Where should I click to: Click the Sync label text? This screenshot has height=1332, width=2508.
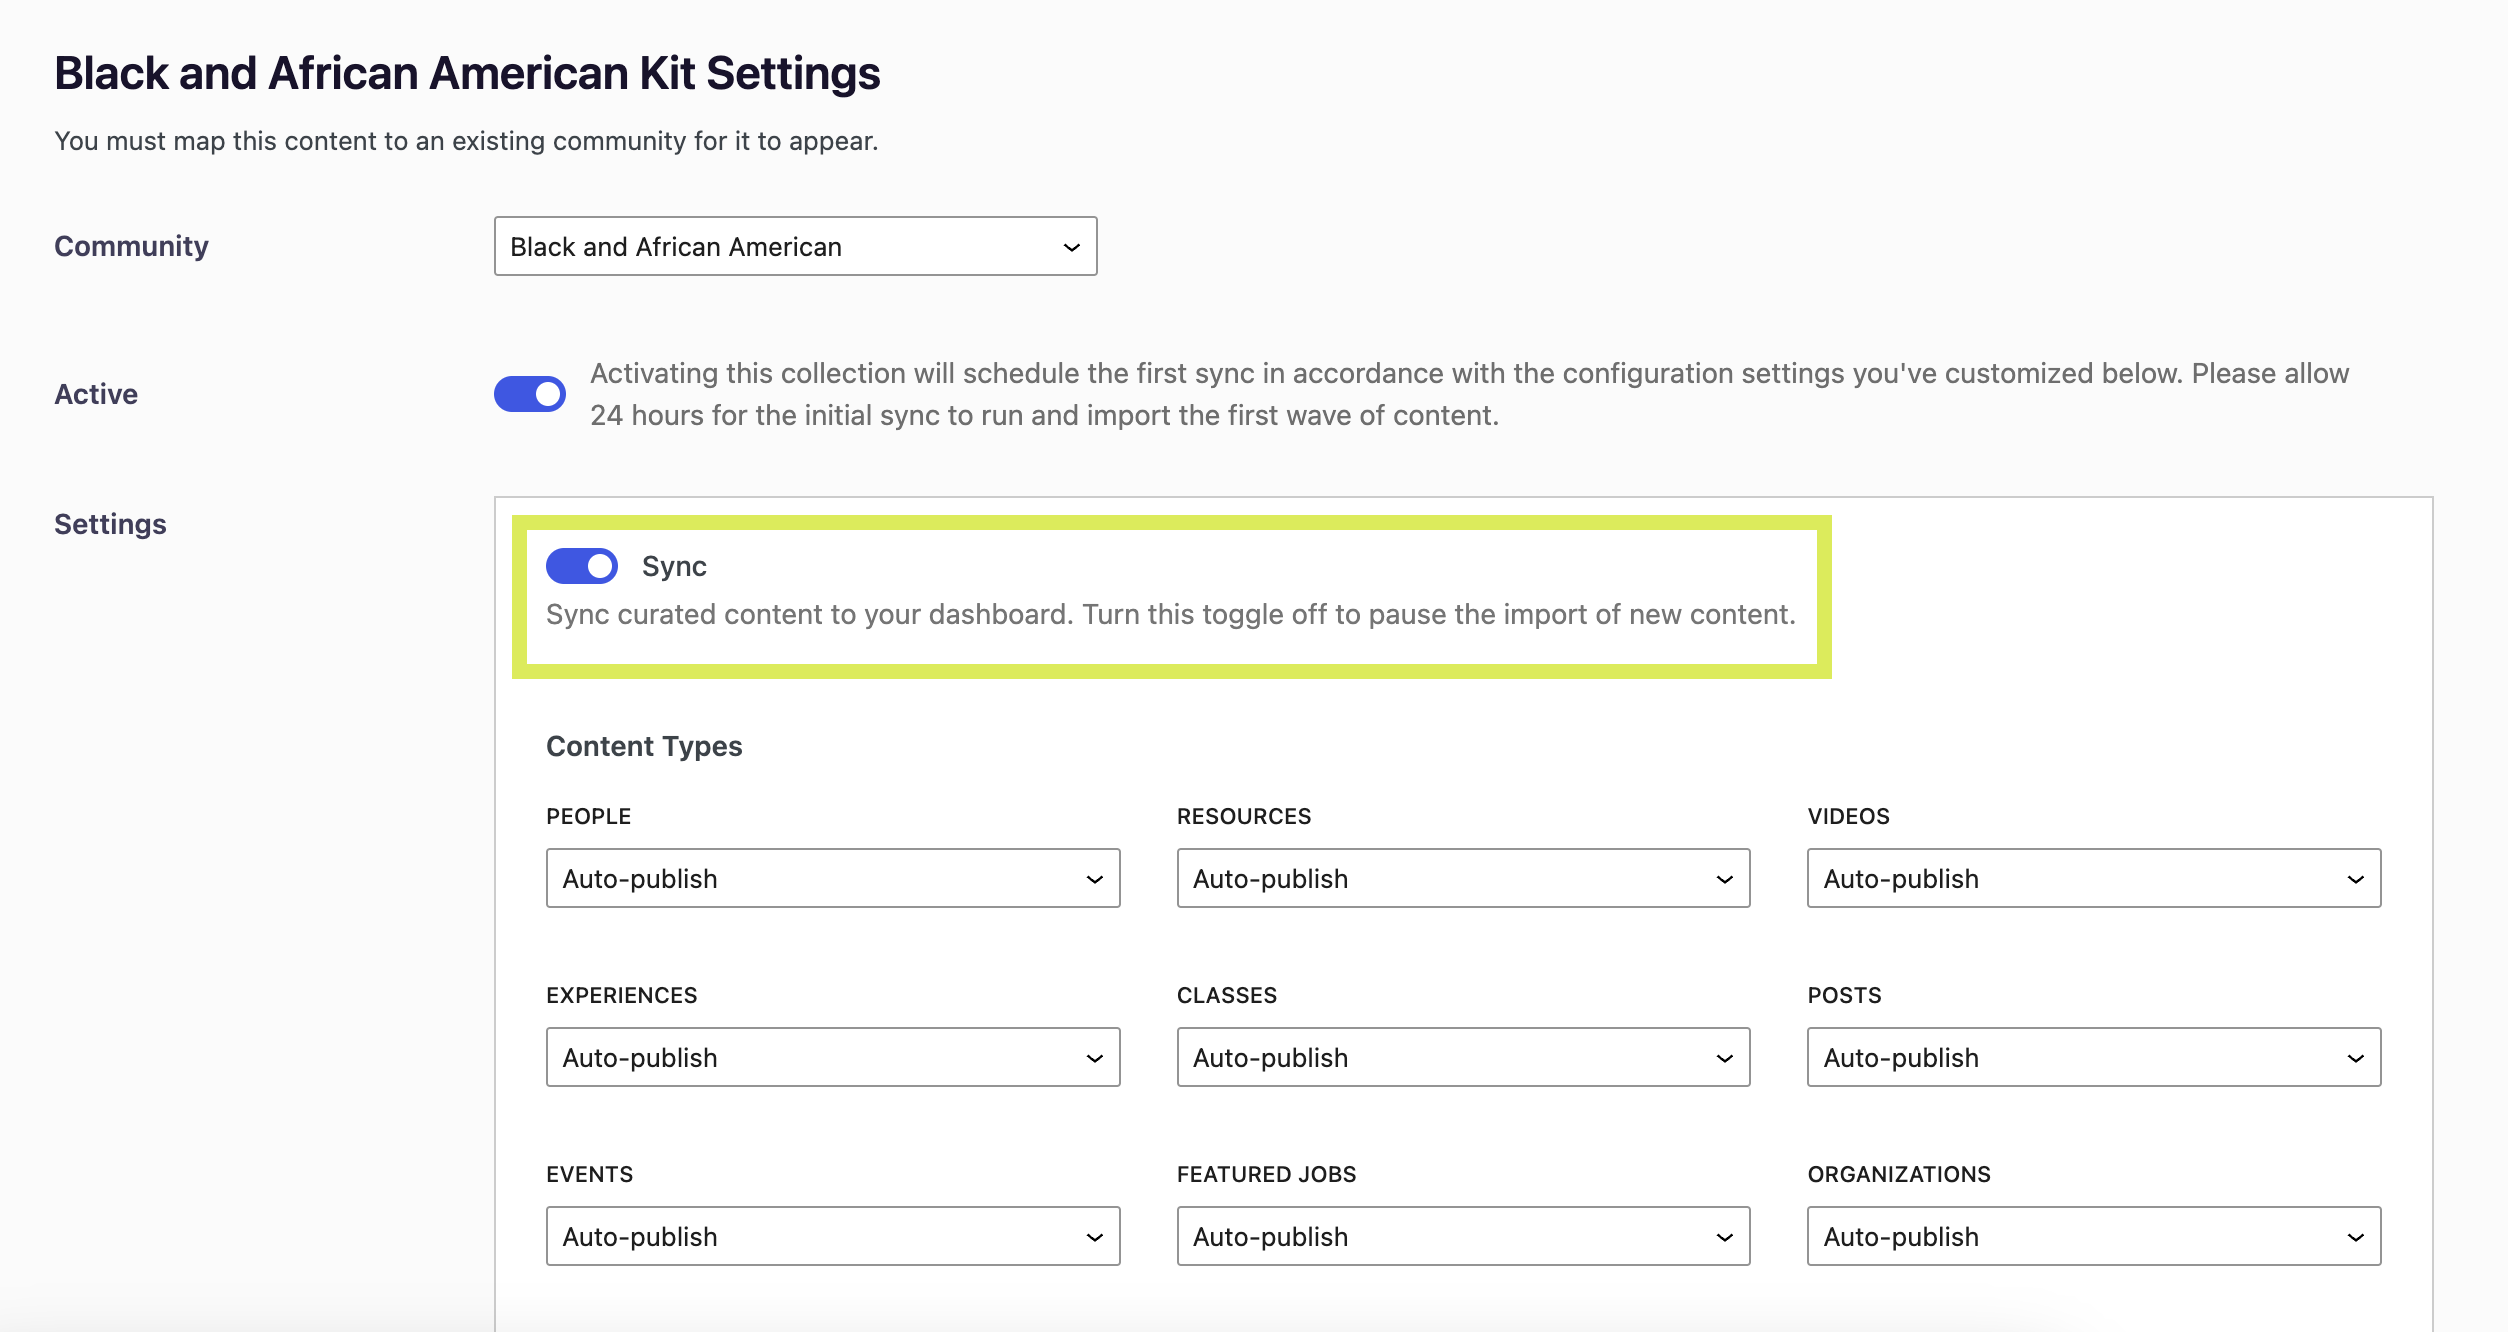pyautogui.click(x=674, y=566)
